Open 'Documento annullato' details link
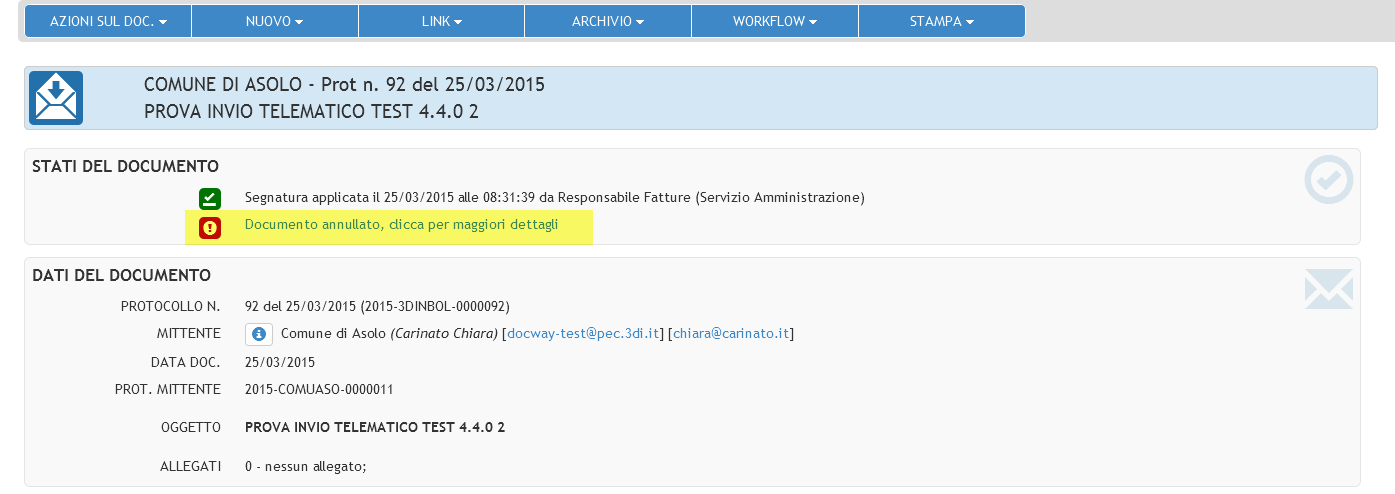This screenshot has height=494, width=1395. (x=401, y=226)
